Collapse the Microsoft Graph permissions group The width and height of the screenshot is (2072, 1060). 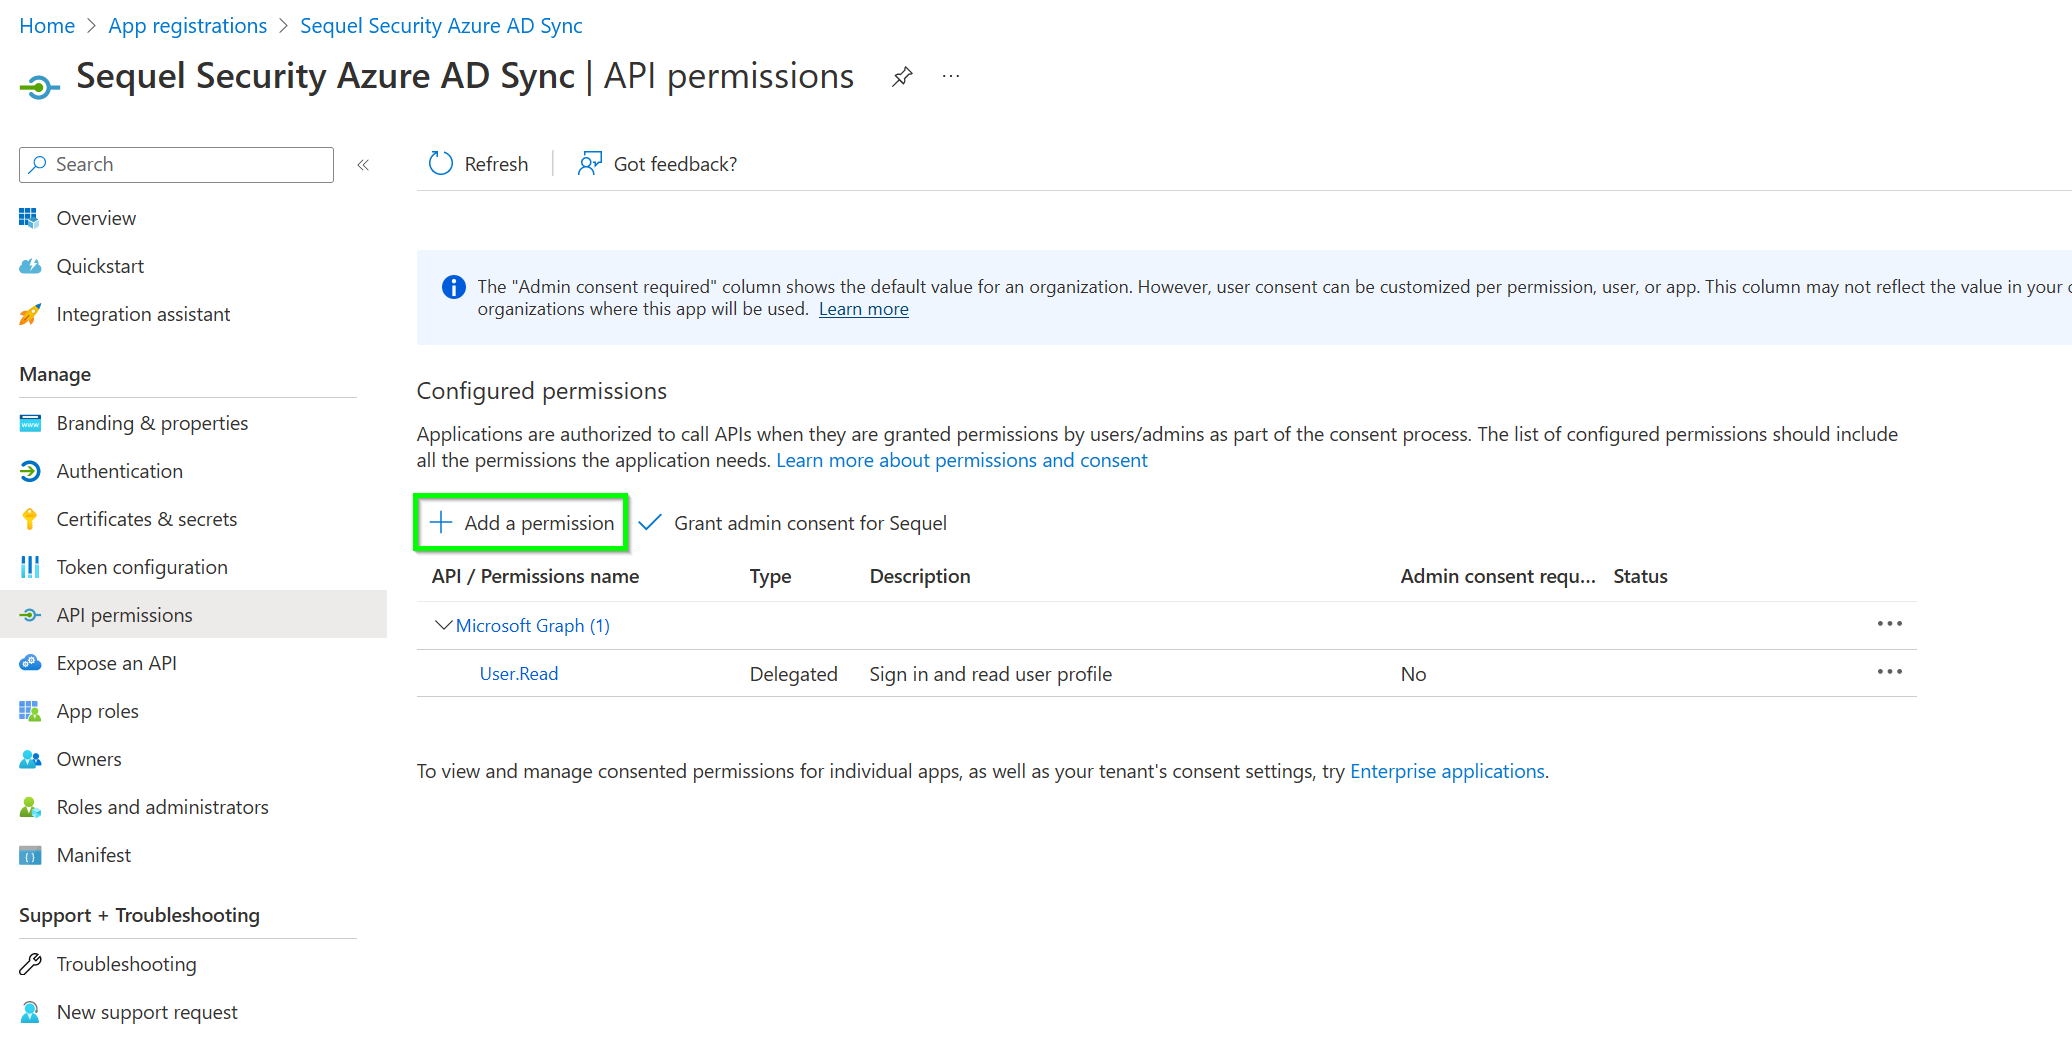click(x=443, y=625)
